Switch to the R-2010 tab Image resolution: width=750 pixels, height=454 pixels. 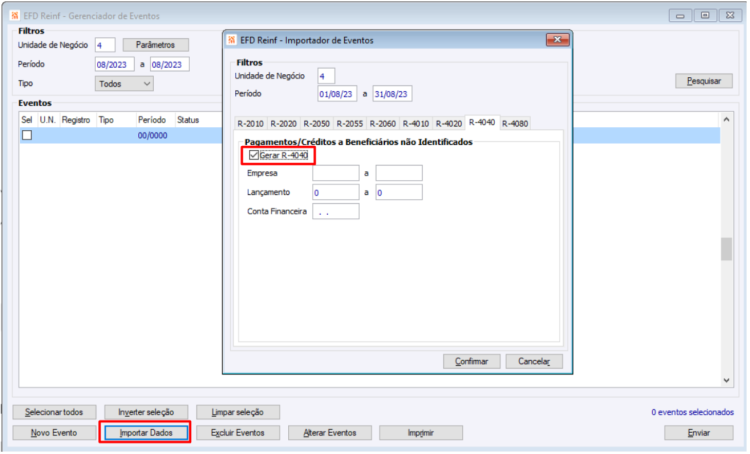(x=250, y=123)
